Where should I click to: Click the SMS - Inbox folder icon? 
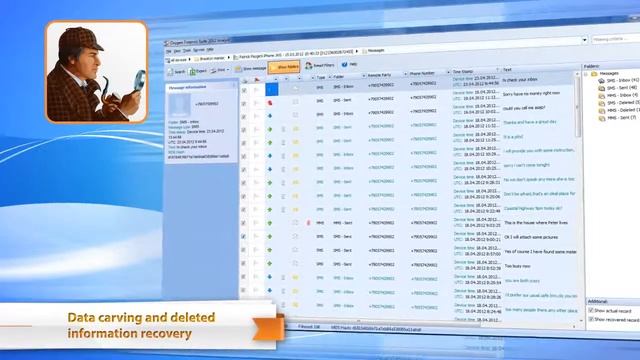[x=601, y=81]
